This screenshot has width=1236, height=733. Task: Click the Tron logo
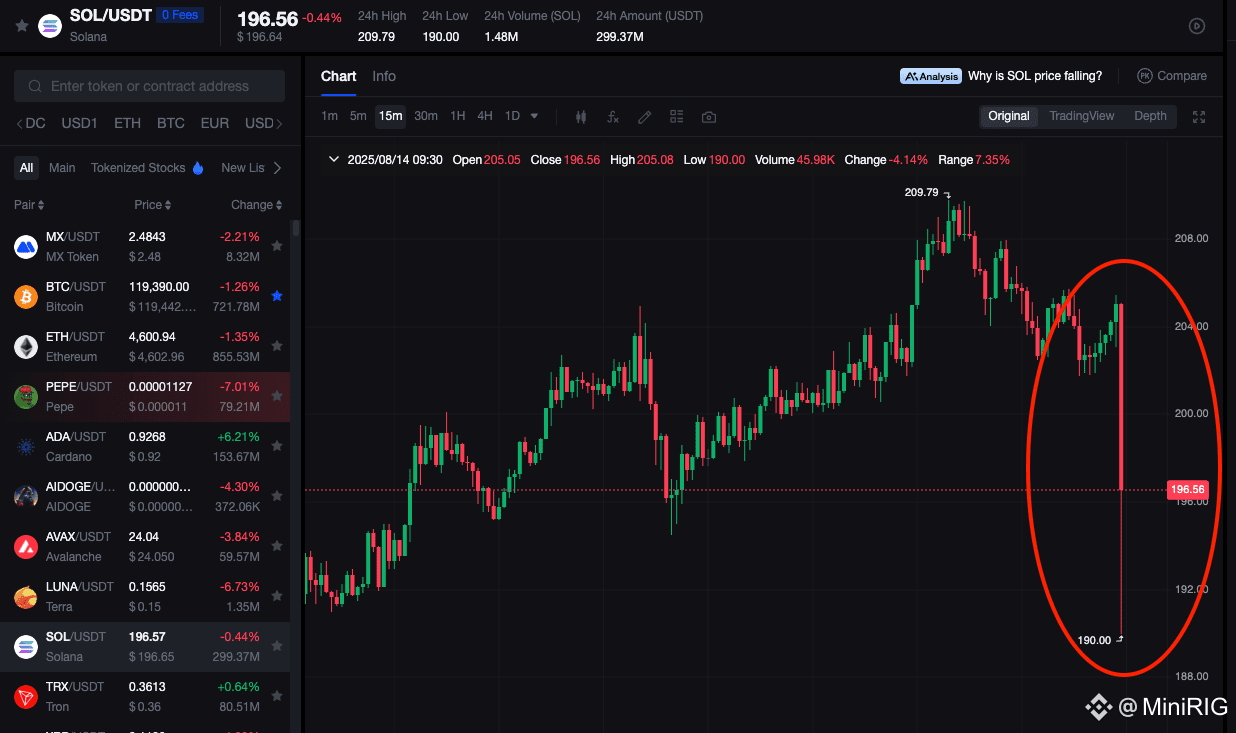pyautogui.click(x=26, y=696)
